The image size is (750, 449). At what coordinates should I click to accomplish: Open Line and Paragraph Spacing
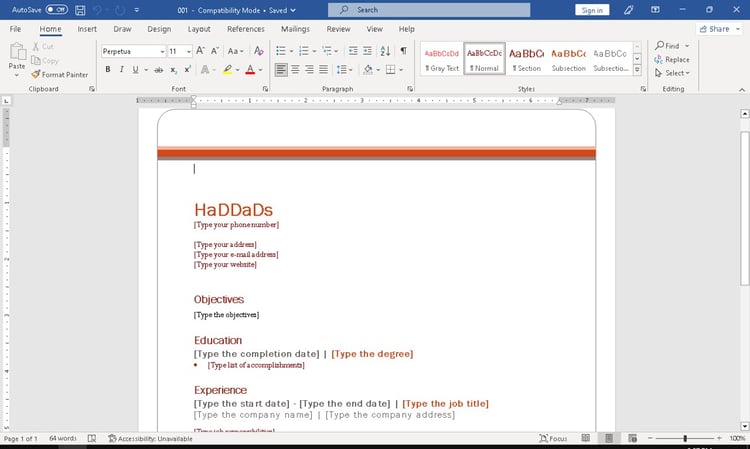pyautogui.click(x=344, y=70)
